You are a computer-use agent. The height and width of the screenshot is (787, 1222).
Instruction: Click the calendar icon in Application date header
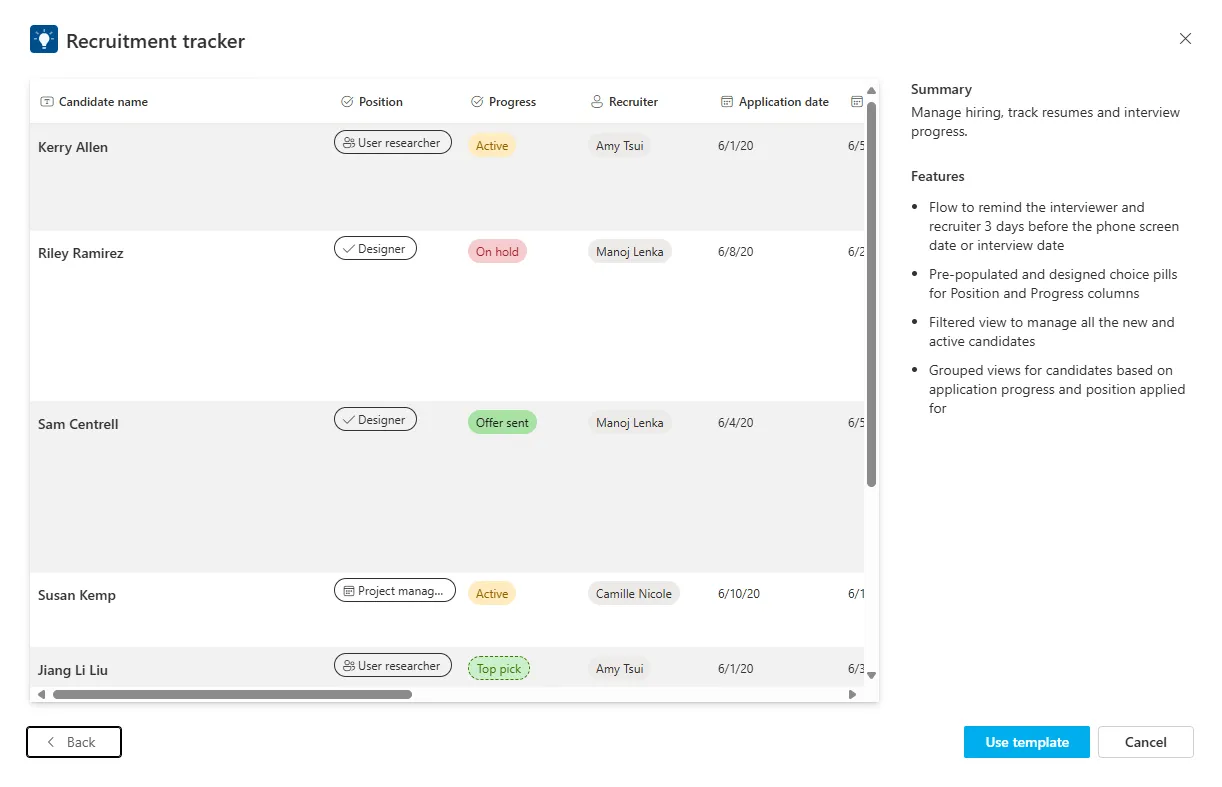[725, 101]
